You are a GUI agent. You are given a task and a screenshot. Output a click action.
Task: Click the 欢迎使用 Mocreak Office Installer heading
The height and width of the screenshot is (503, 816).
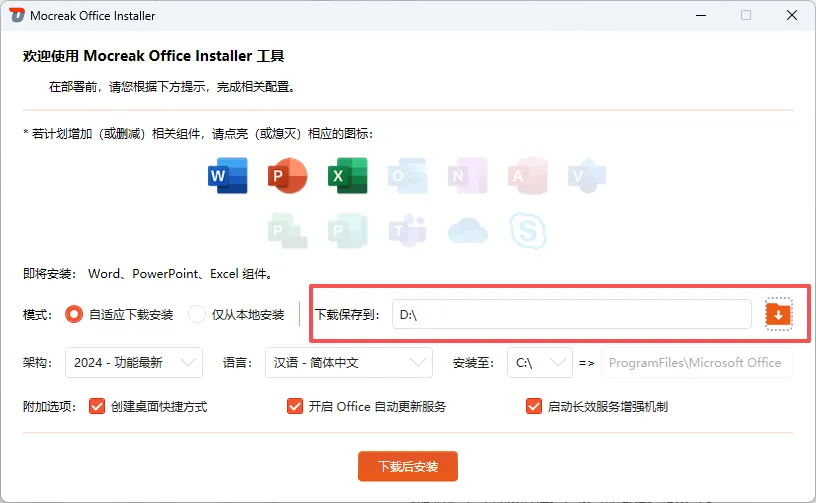coord(154,56)
